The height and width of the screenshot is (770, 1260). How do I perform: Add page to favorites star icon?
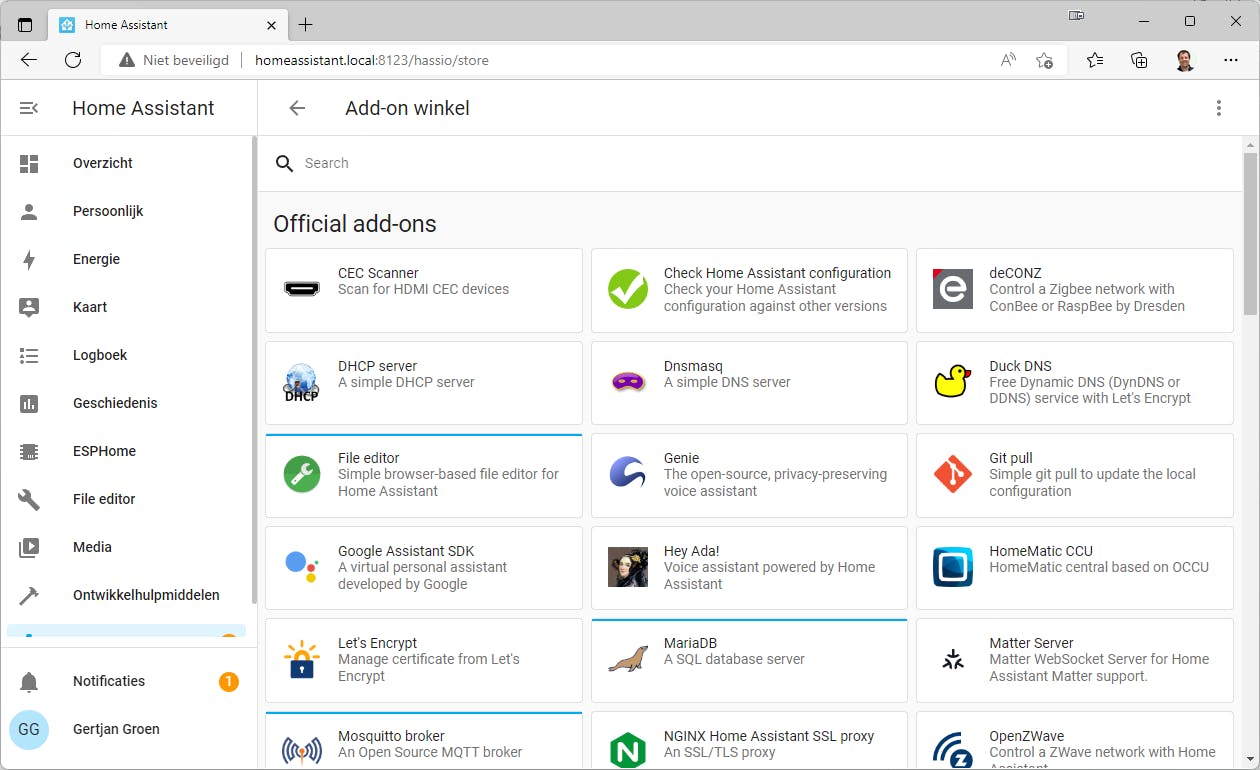(1044, 60)
